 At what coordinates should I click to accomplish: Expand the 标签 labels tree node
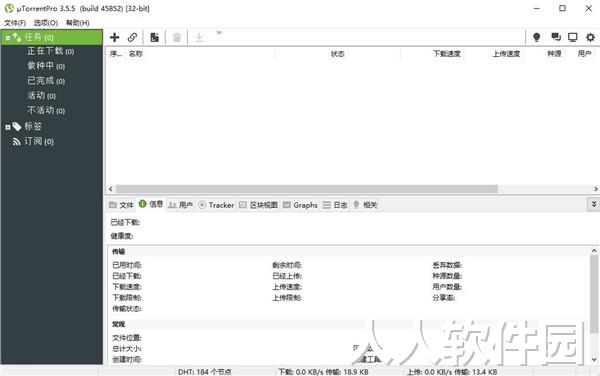click(x=8, y=127)
